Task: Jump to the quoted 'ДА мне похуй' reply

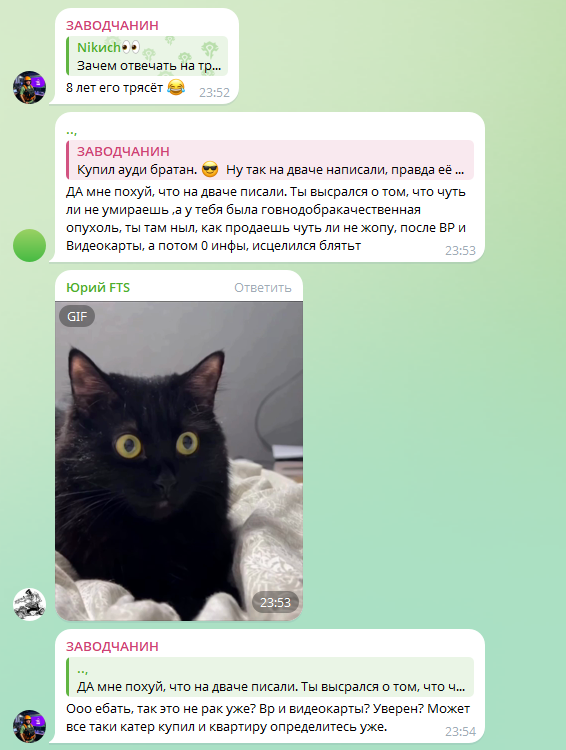Action: coord(270,677)
